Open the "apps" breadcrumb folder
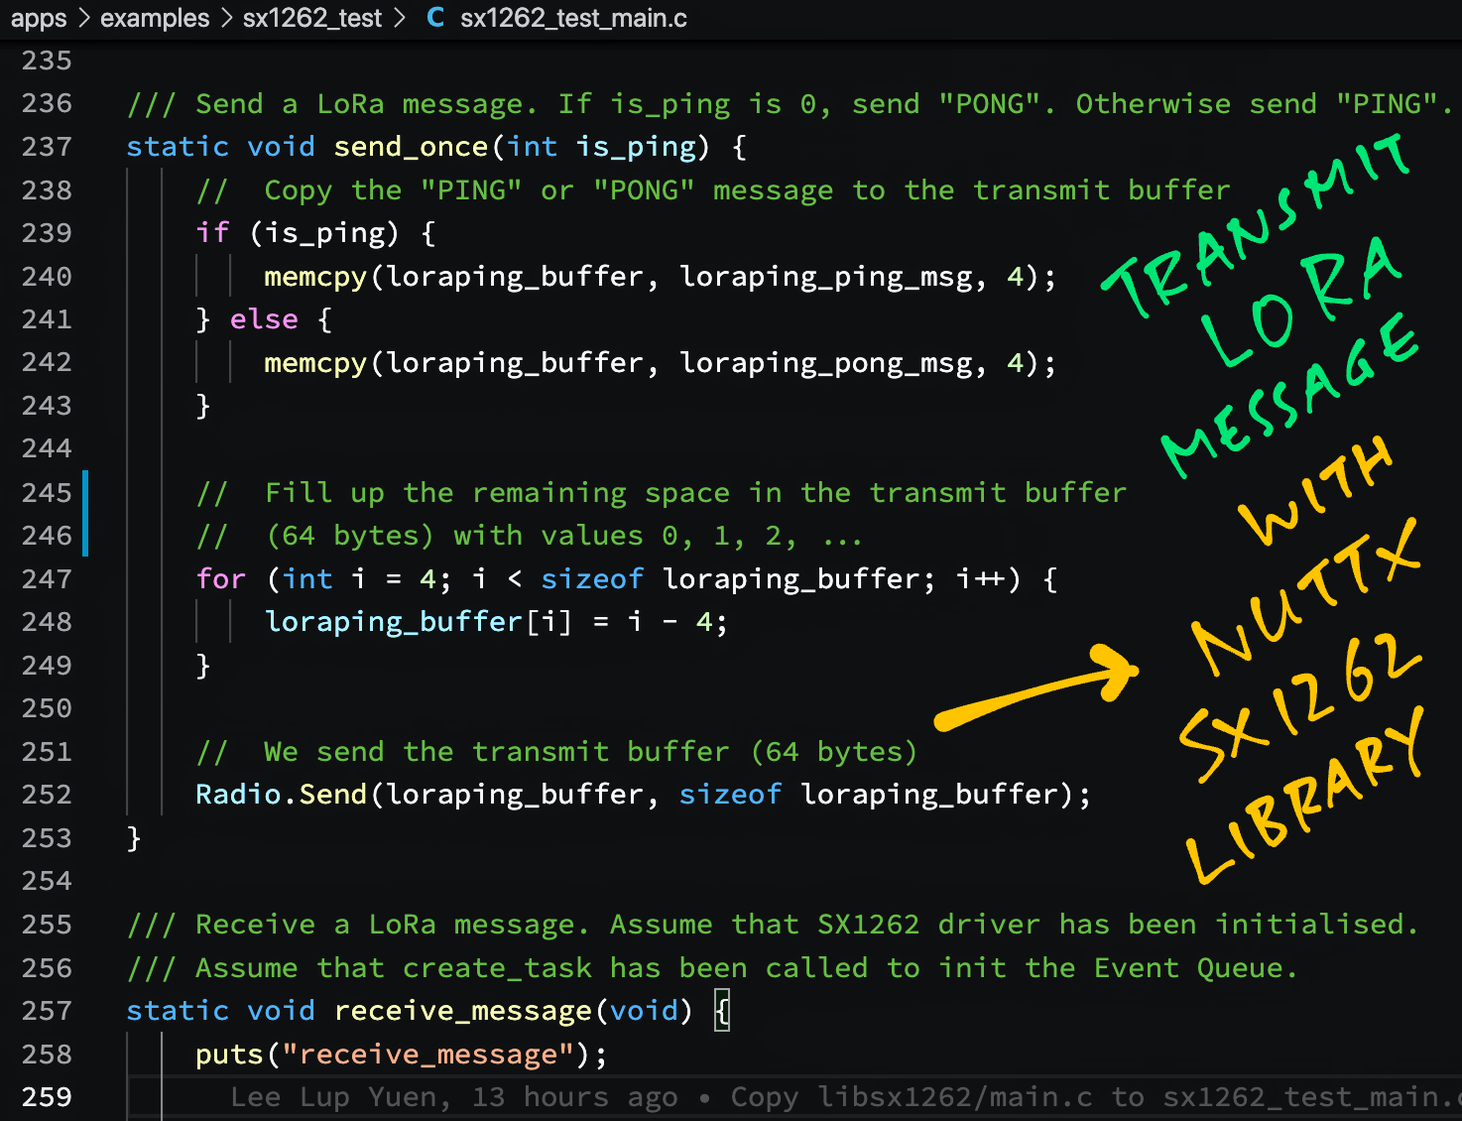The height and width of the screenshot is (1121, 1462). tap(38, 18)
